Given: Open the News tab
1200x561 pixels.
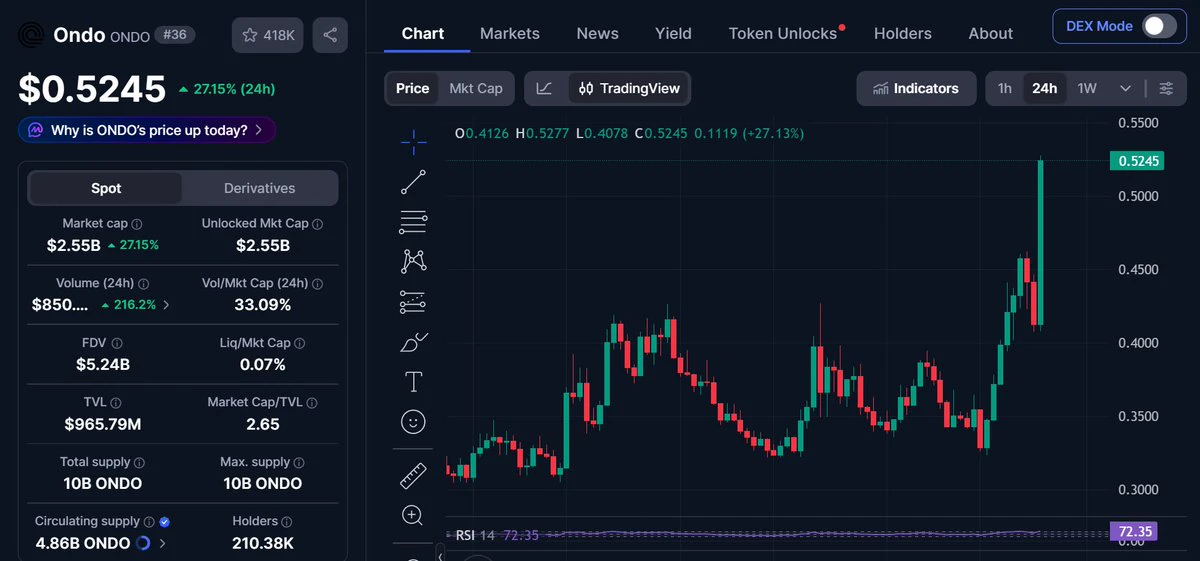Looking at the screenshot, I should 598,33.
